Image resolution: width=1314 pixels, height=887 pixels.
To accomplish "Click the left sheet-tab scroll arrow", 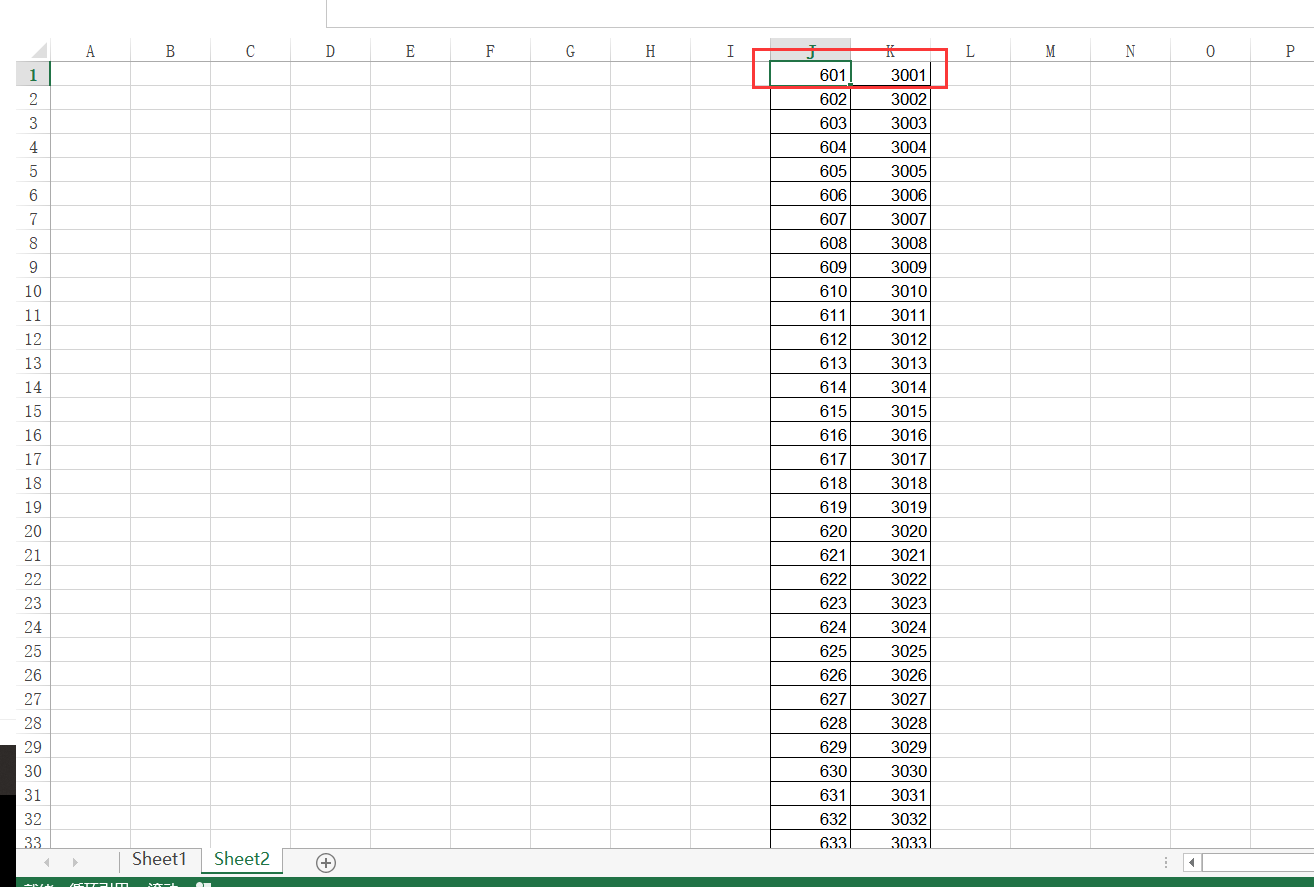I will (46, 860).
